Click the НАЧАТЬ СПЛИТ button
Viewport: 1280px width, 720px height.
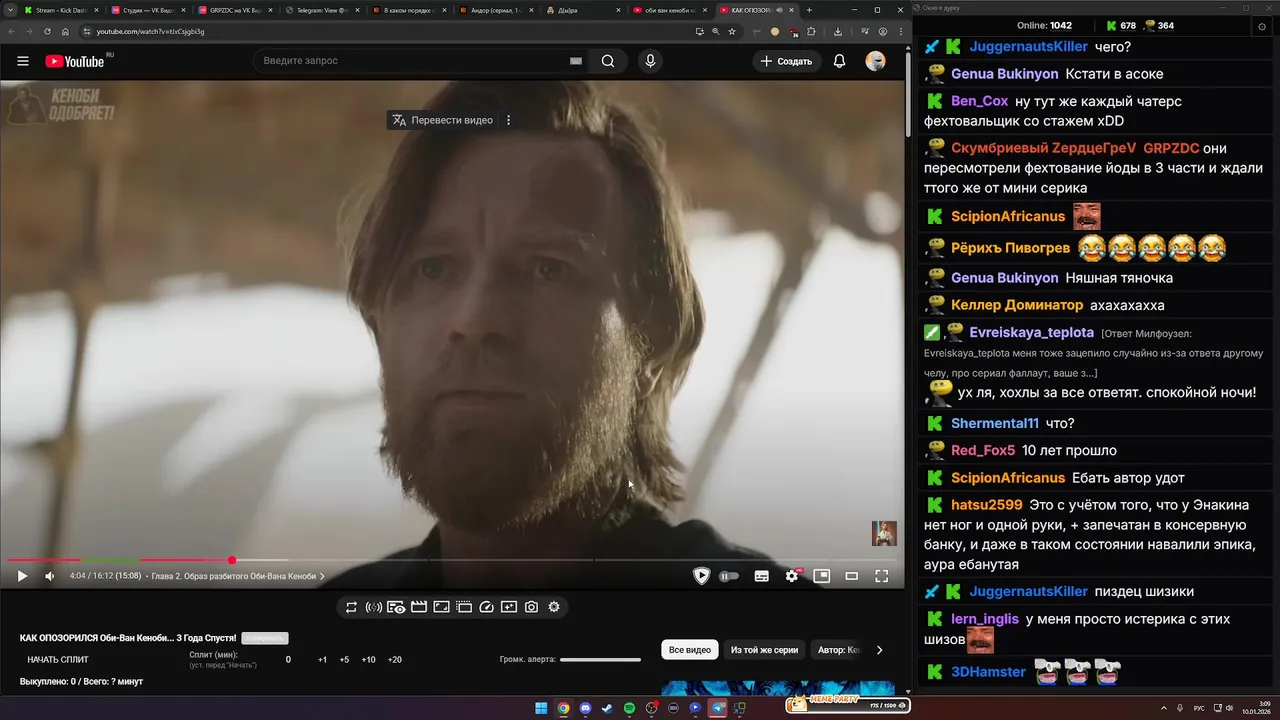coord(58,660)
